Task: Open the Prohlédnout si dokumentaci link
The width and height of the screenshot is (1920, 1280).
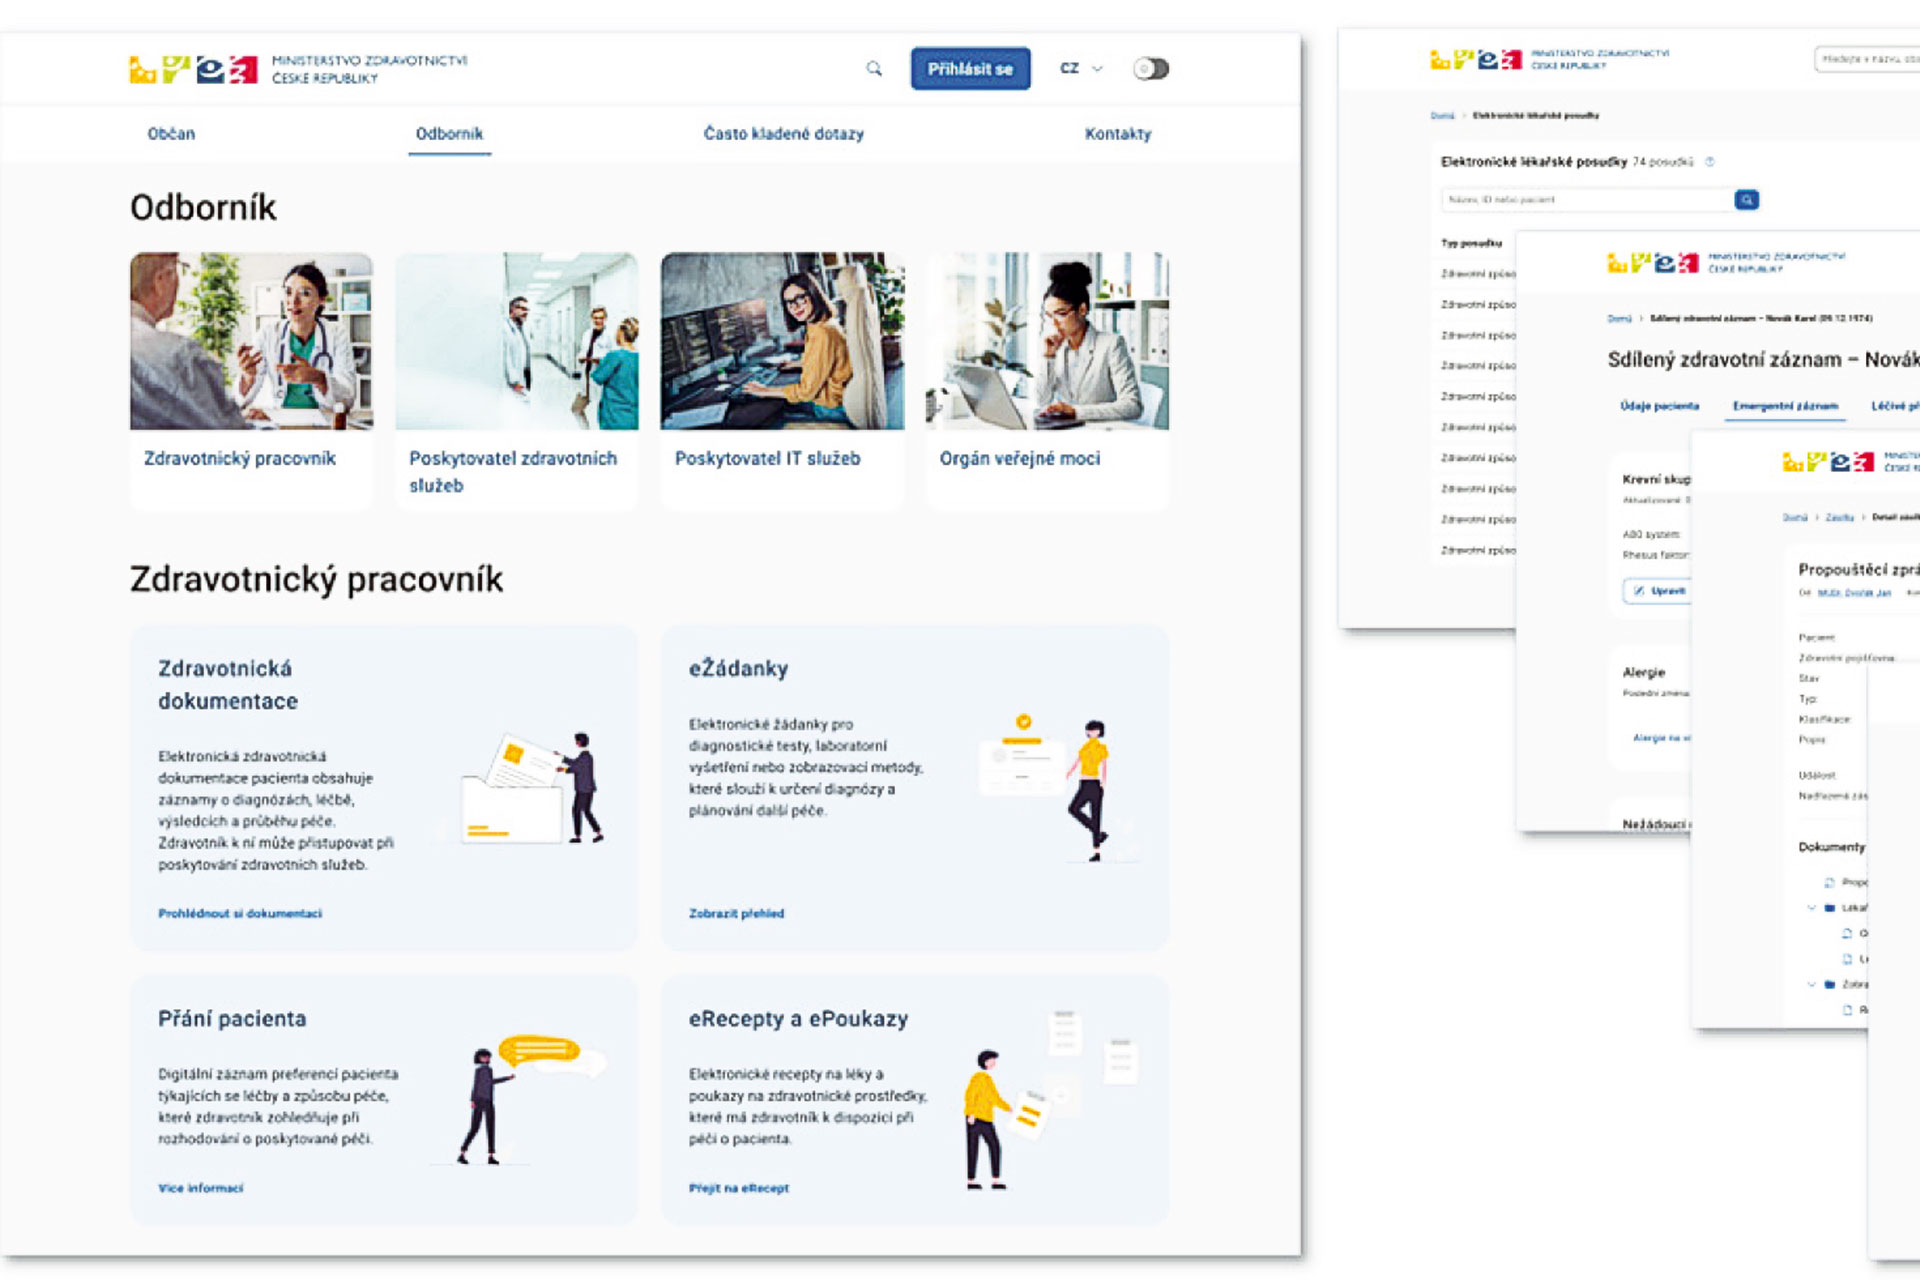Action: tap(240, 913)
